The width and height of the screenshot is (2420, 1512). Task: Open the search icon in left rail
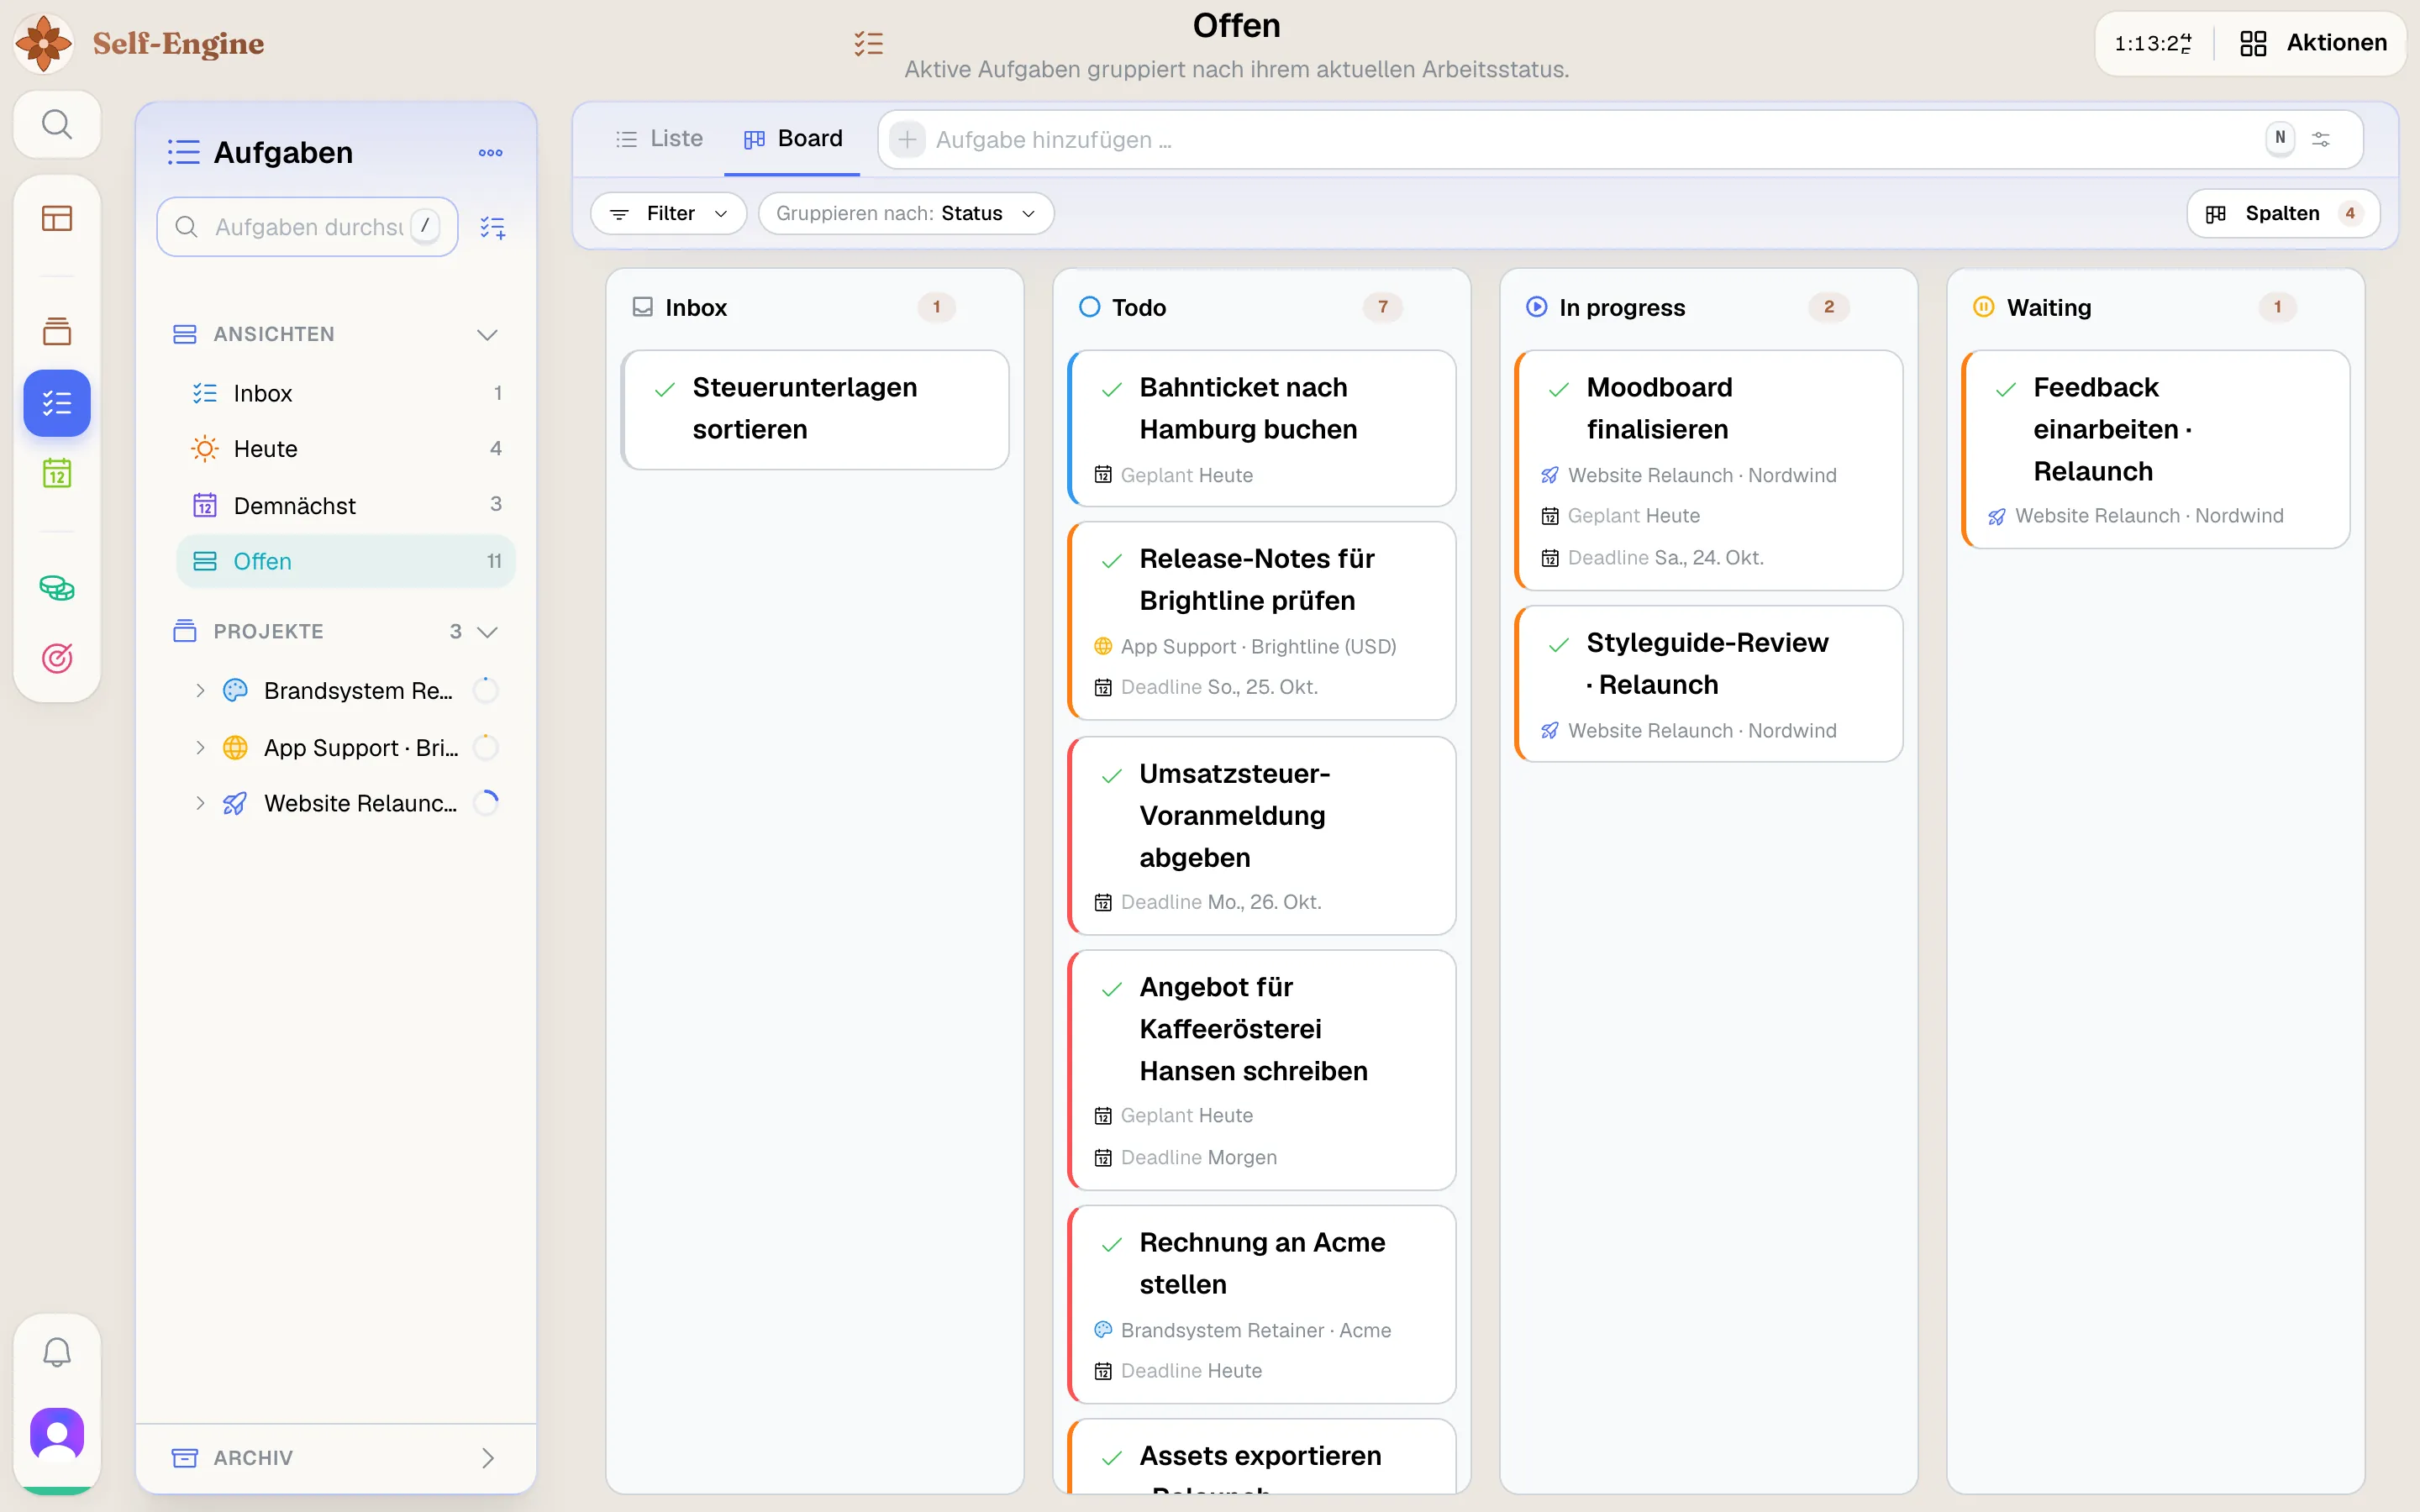coord(57,124)
